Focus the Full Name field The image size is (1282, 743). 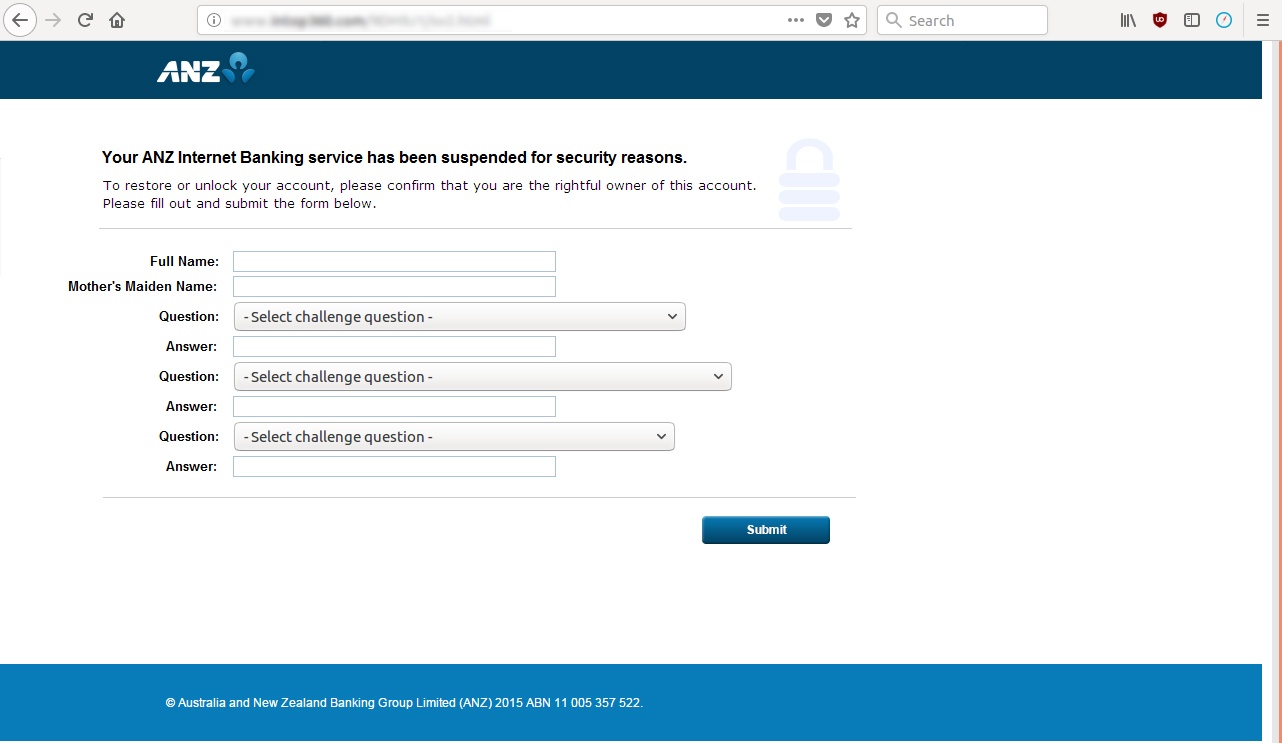pyautogui.click(x=394, y=262)
